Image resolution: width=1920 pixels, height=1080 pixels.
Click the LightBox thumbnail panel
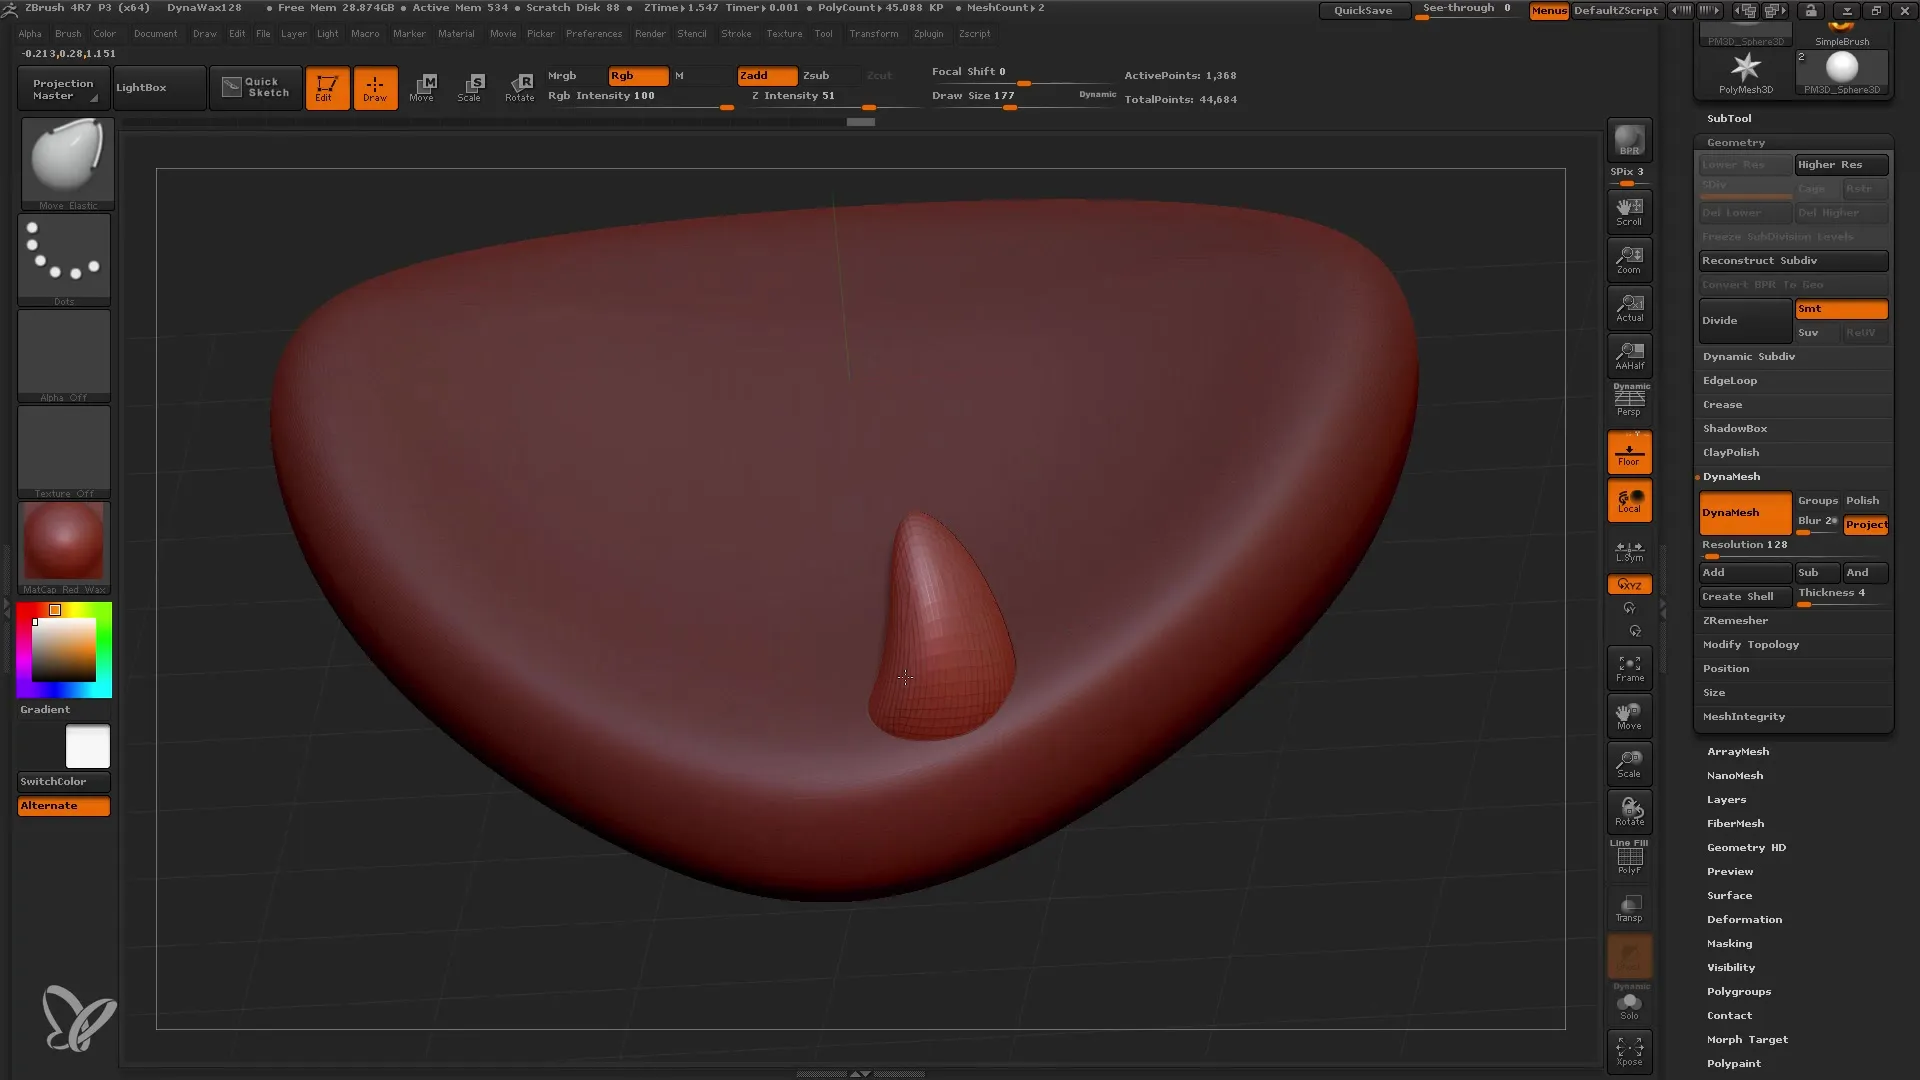coord(142,87)
